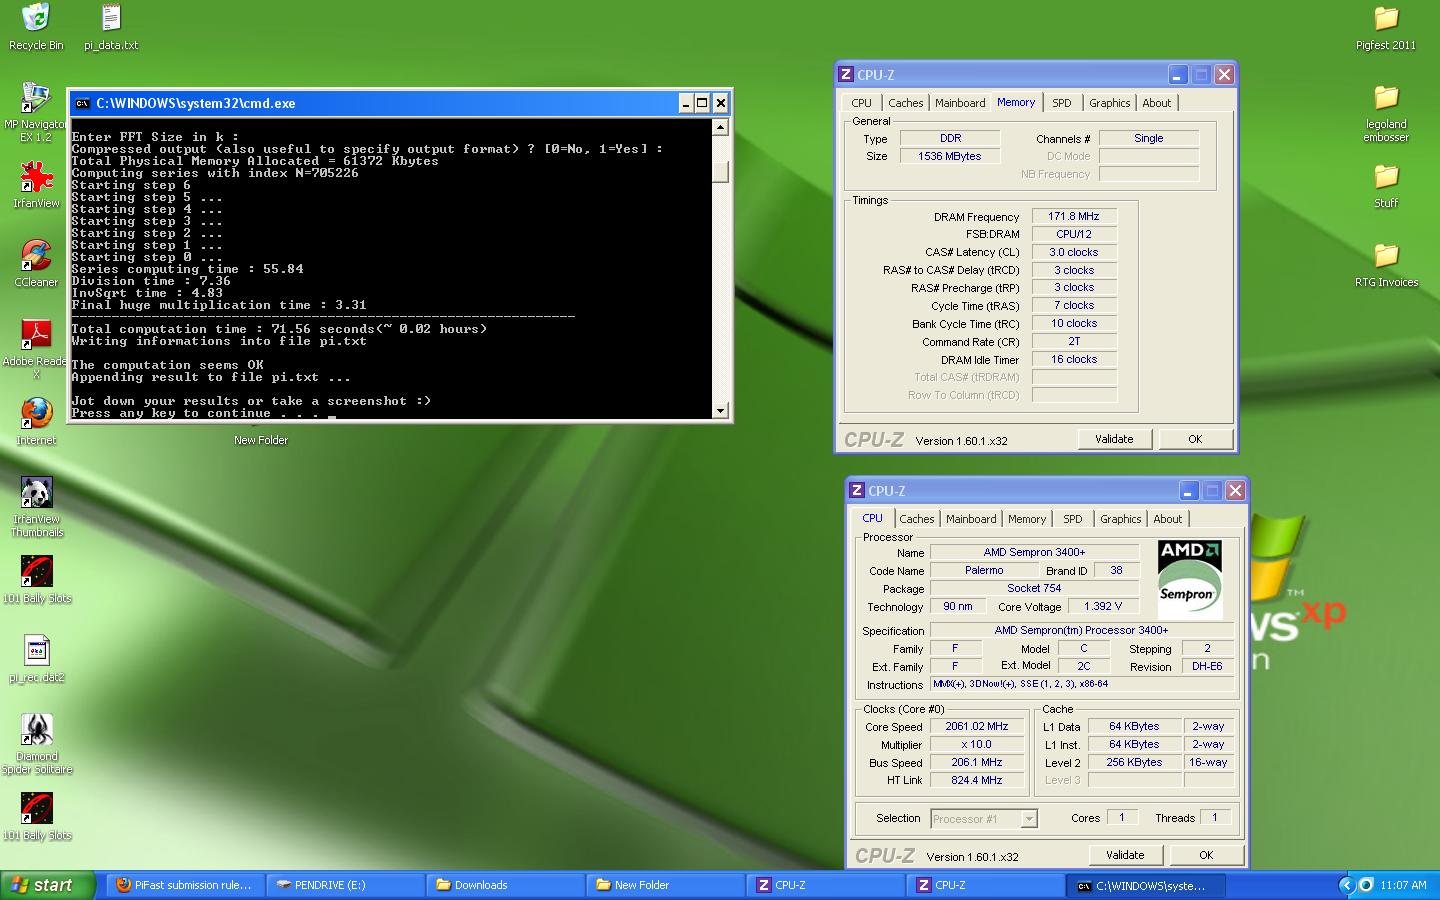1440x900 pixels.
Task: Click CPU-Z Z icon in CPU window title
Action: click(857, 491)
